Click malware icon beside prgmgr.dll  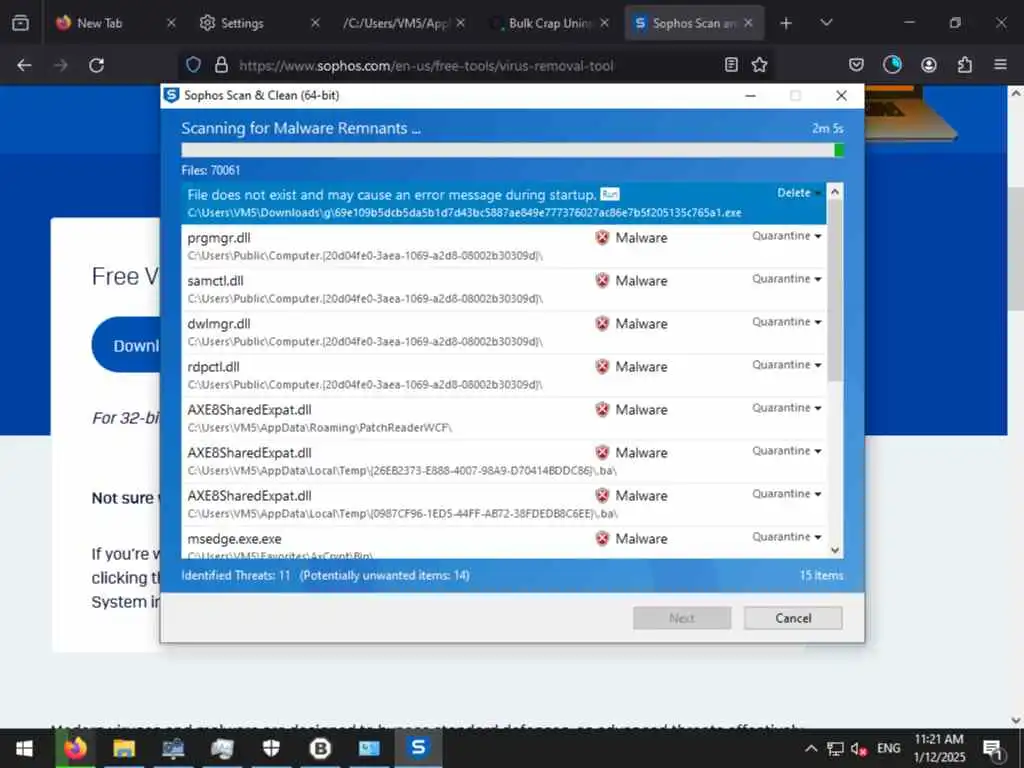[602, 237]
